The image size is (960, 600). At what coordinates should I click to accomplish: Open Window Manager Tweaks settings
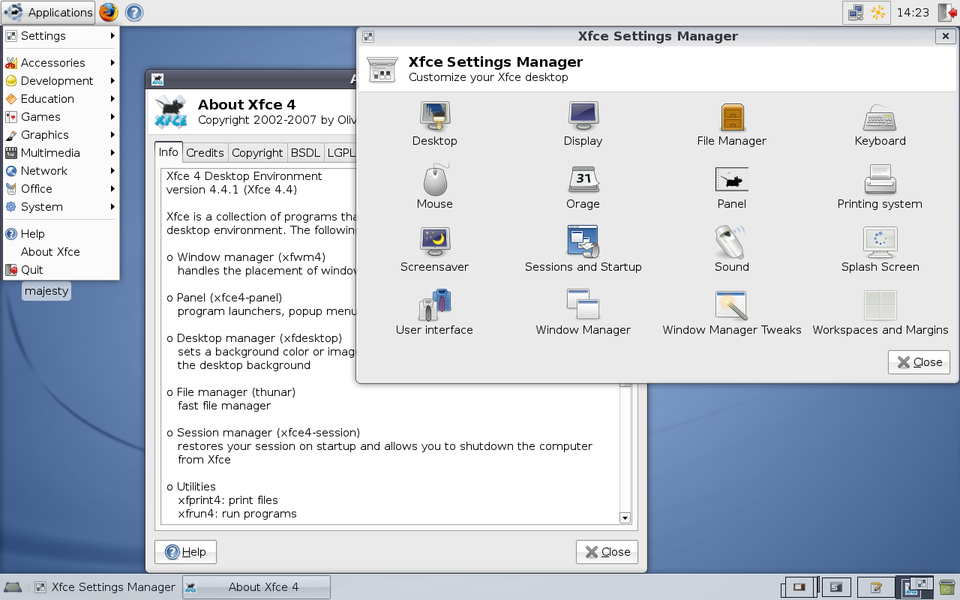coord(732,313)
